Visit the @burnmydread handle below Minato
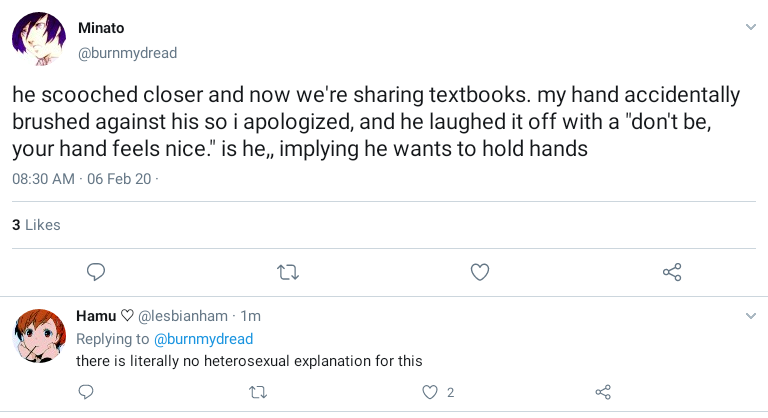The width and height of the screenshot is (768, 418). pos(127,53)
